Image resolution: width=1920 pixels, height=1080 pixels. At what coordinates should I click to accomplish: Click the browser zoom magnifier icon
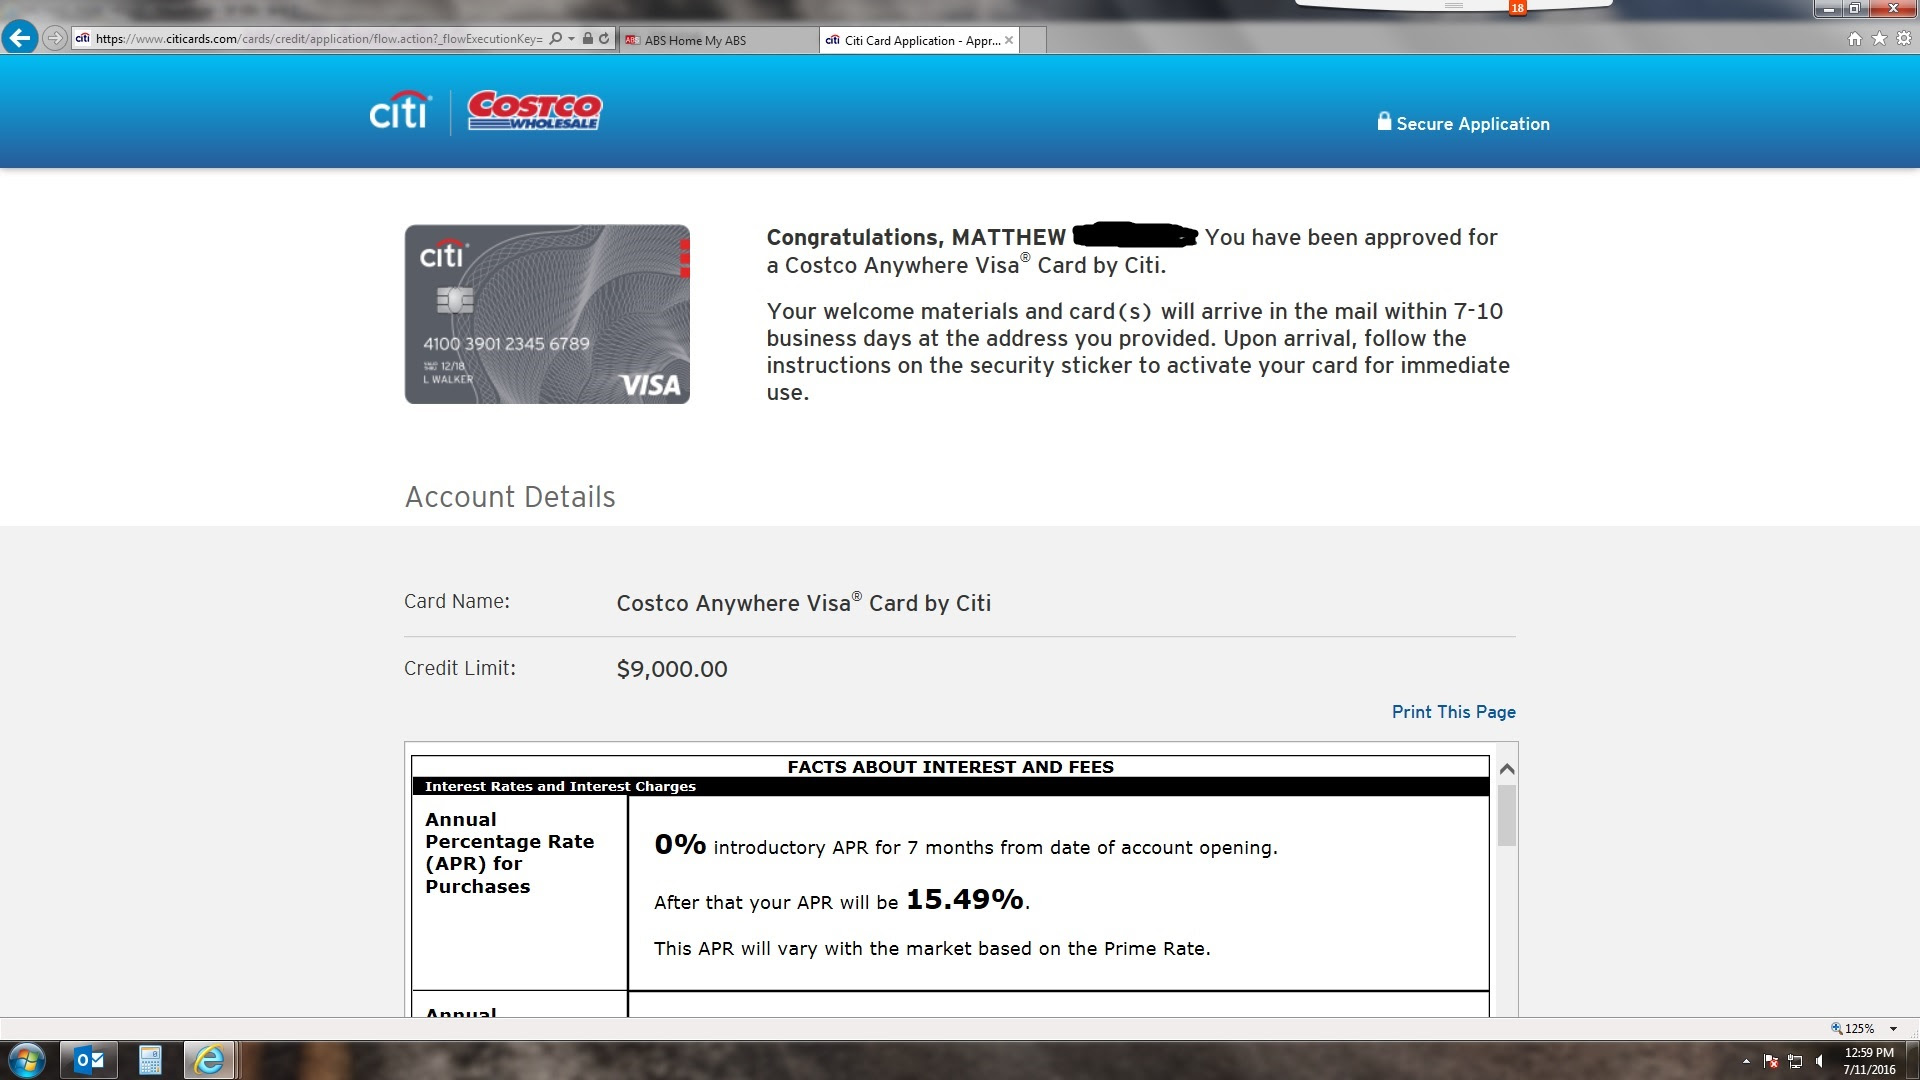(1836, 1028)
